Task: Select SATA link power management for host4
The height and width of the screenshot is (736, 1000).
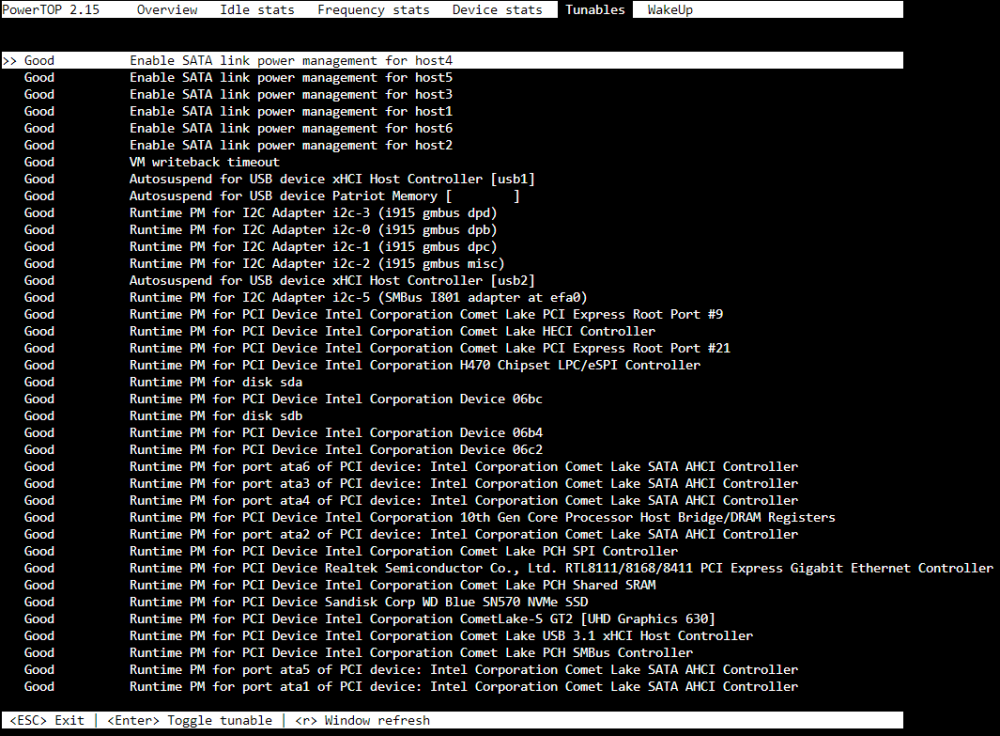Action: [452, 61]
